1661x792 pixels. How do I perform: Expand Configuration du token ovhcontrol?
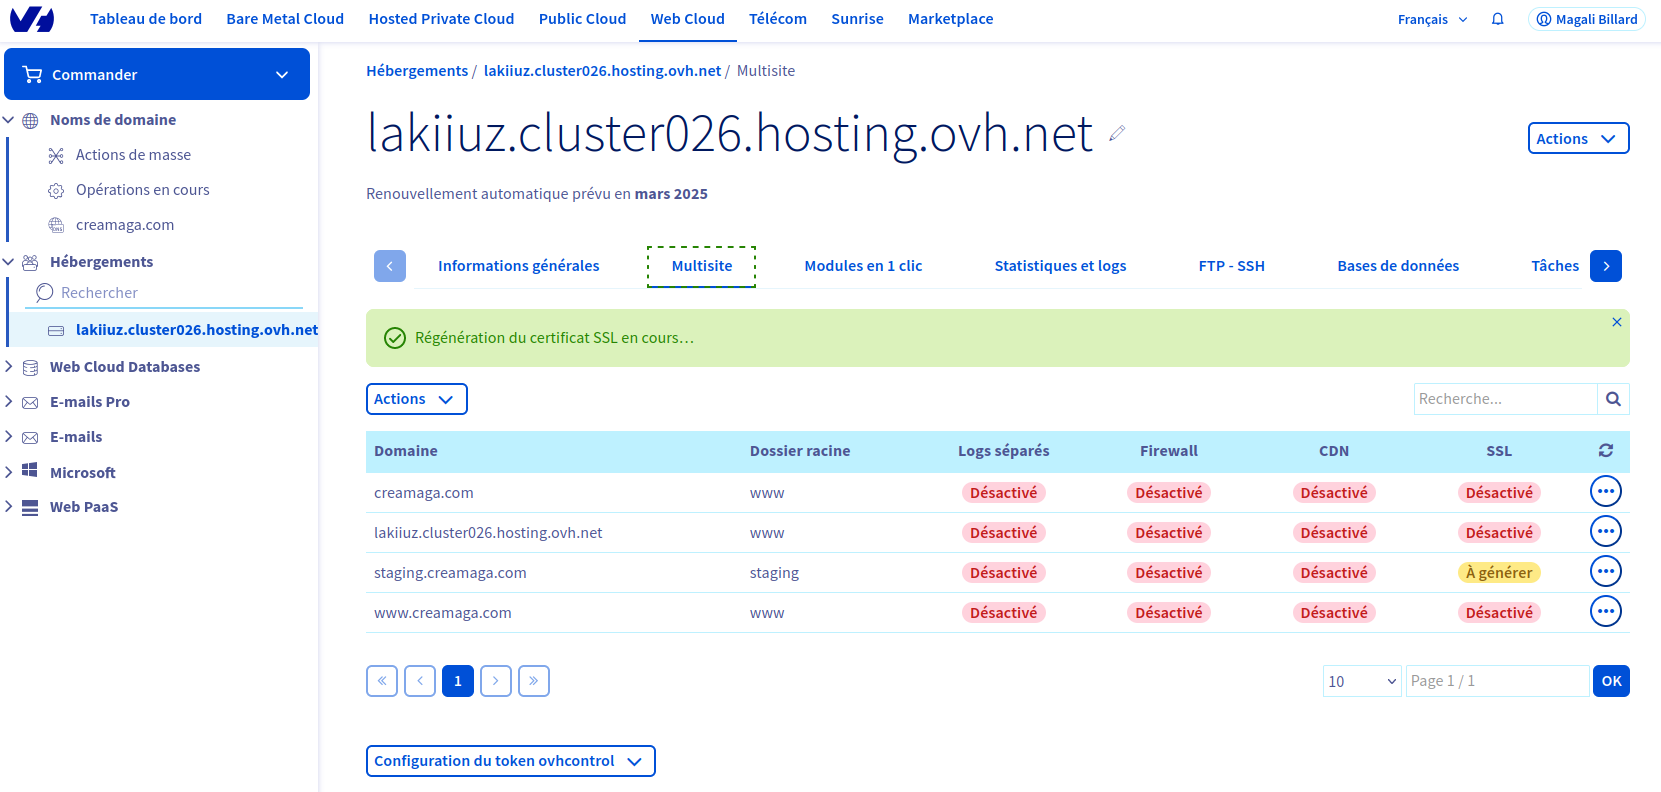[x=510, y=761]
